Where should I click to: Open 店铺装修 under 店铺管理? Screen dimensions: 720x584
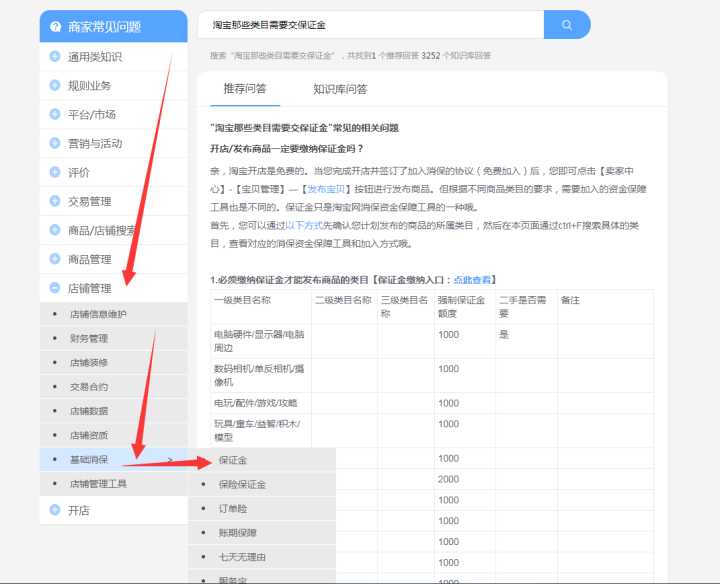click(x=89, y=363)
